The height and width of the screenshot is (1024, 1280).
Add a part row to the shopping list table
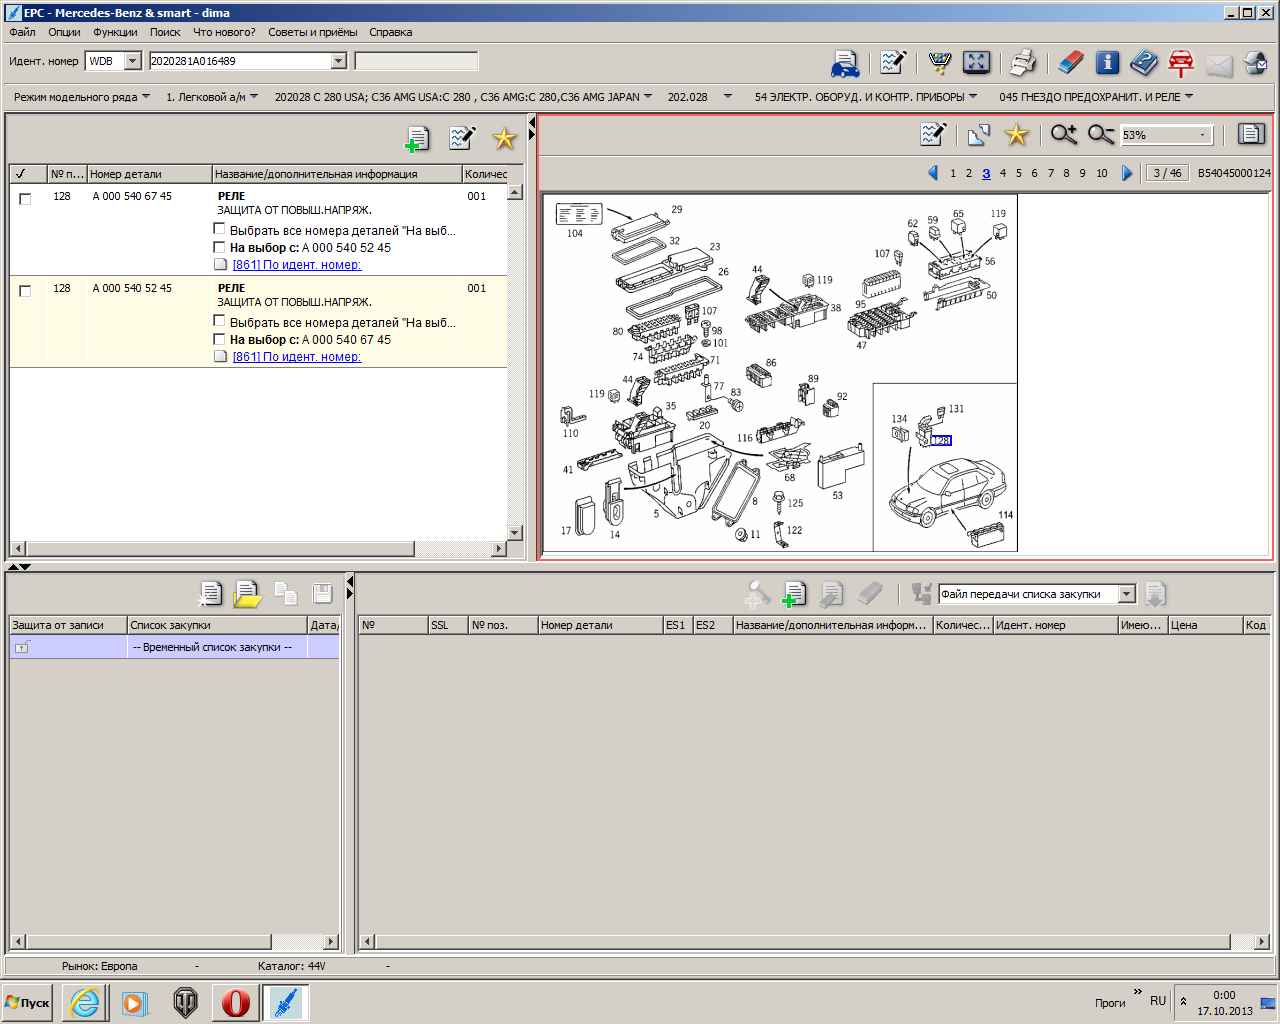tap(794, 594)
